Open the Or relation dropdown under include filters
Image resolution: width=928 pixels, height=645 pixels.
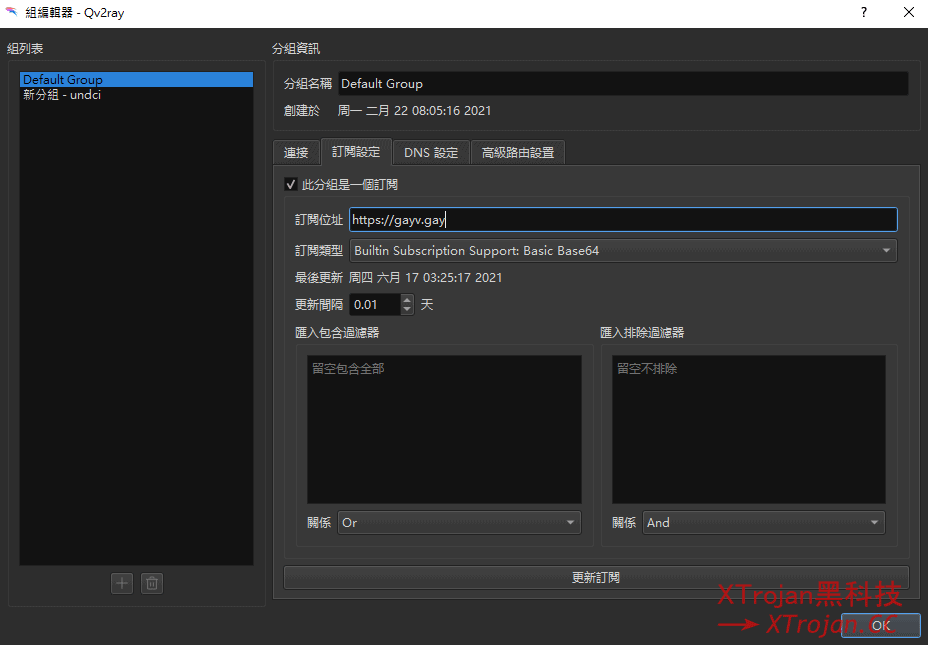click(x=459, y=522)
